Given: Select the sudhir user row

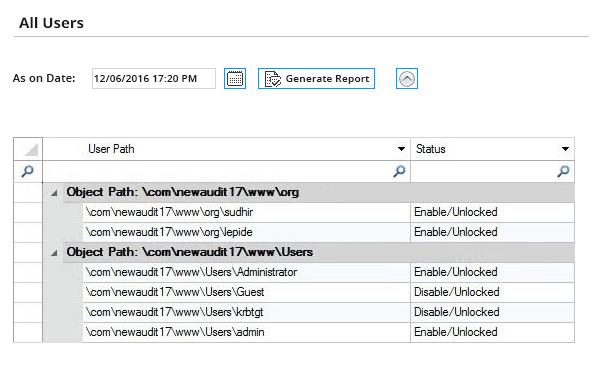Looking at the screenshot, I should (328, 212).
